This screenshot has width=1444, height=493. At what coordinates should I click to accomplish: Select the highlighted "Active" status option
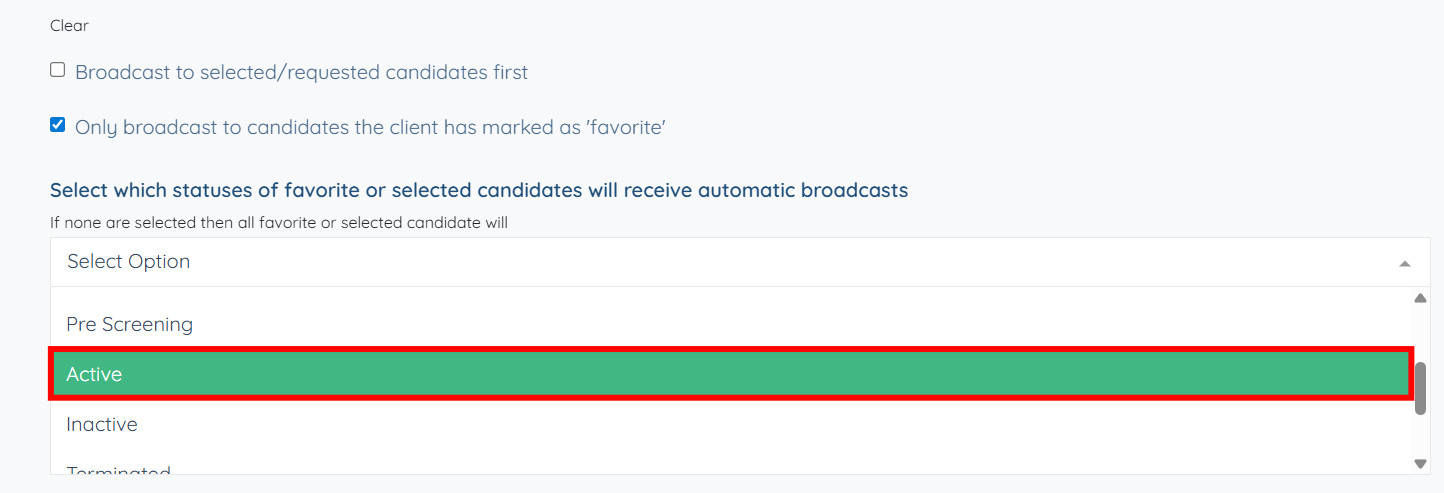coord(94,374)
